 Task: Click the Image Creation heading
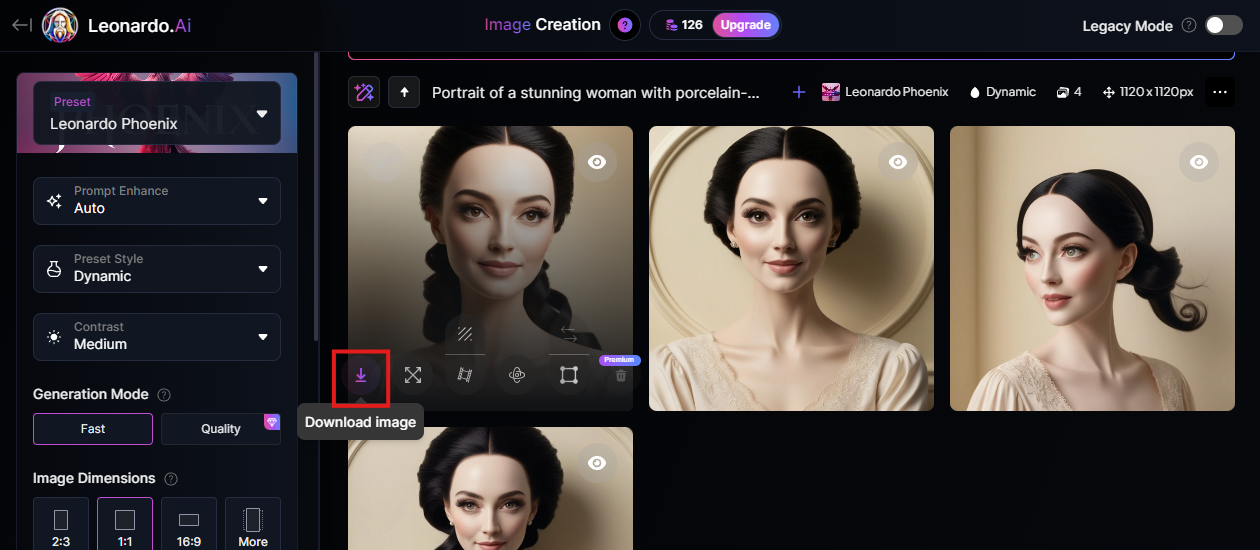coord(543,25)
